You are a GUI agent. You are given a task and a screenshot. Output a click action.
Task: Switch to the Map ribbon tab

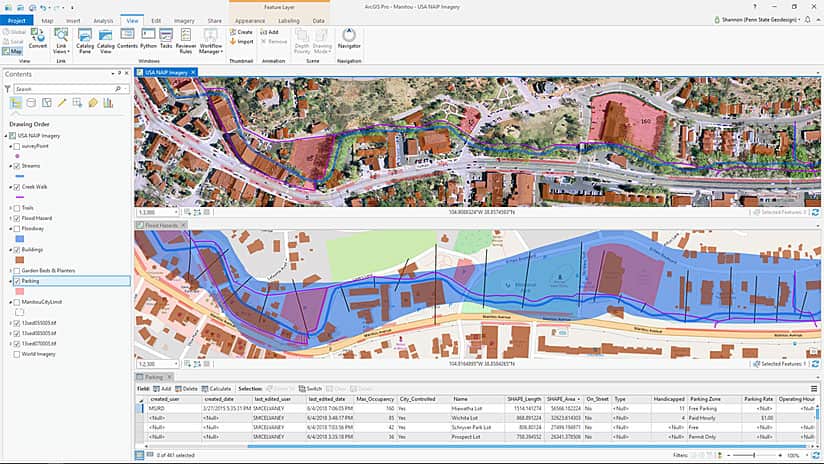click(x=47, y=20)
